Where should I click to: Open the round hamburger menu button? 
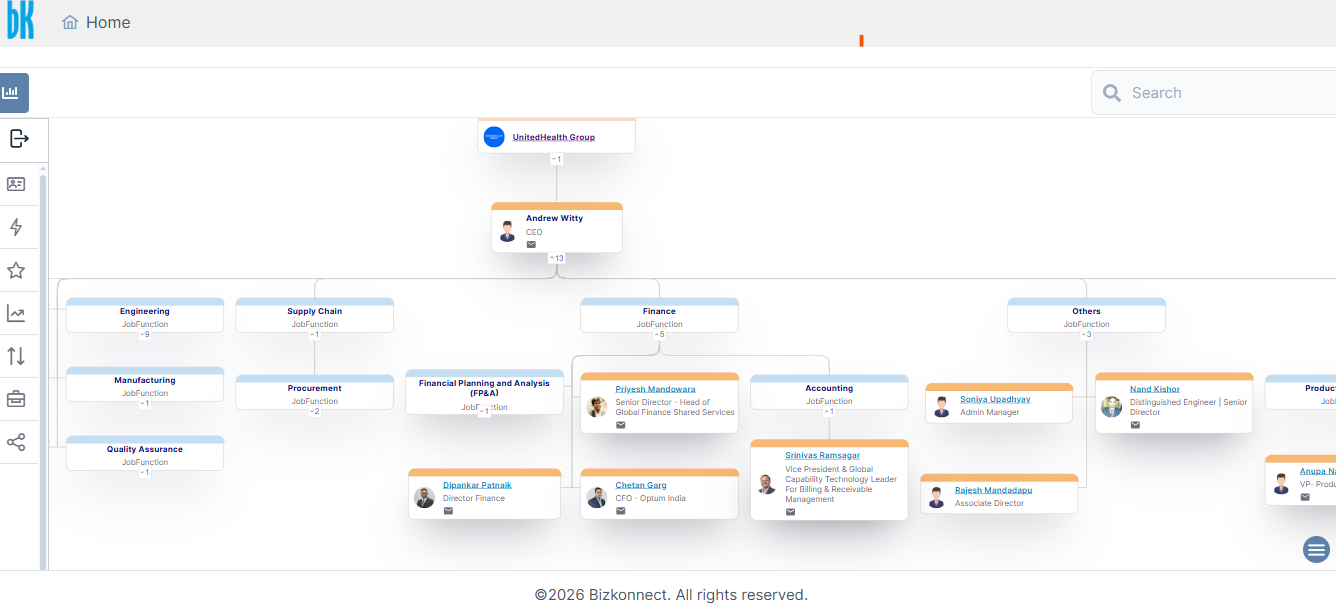tap(1316, 549)
